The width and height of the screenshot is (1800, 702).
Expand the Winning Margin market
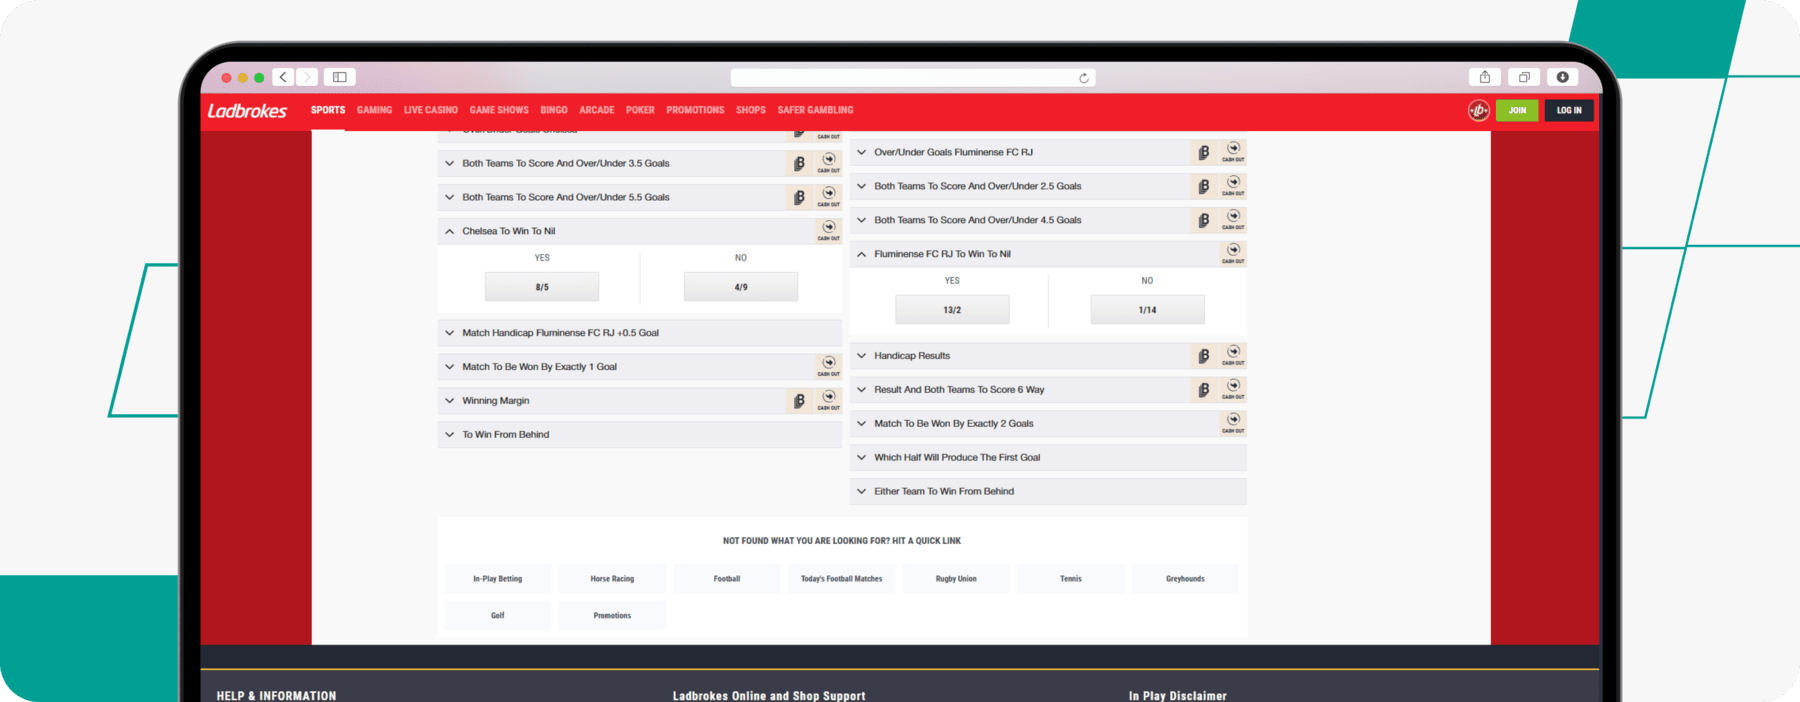coord(640,401)
